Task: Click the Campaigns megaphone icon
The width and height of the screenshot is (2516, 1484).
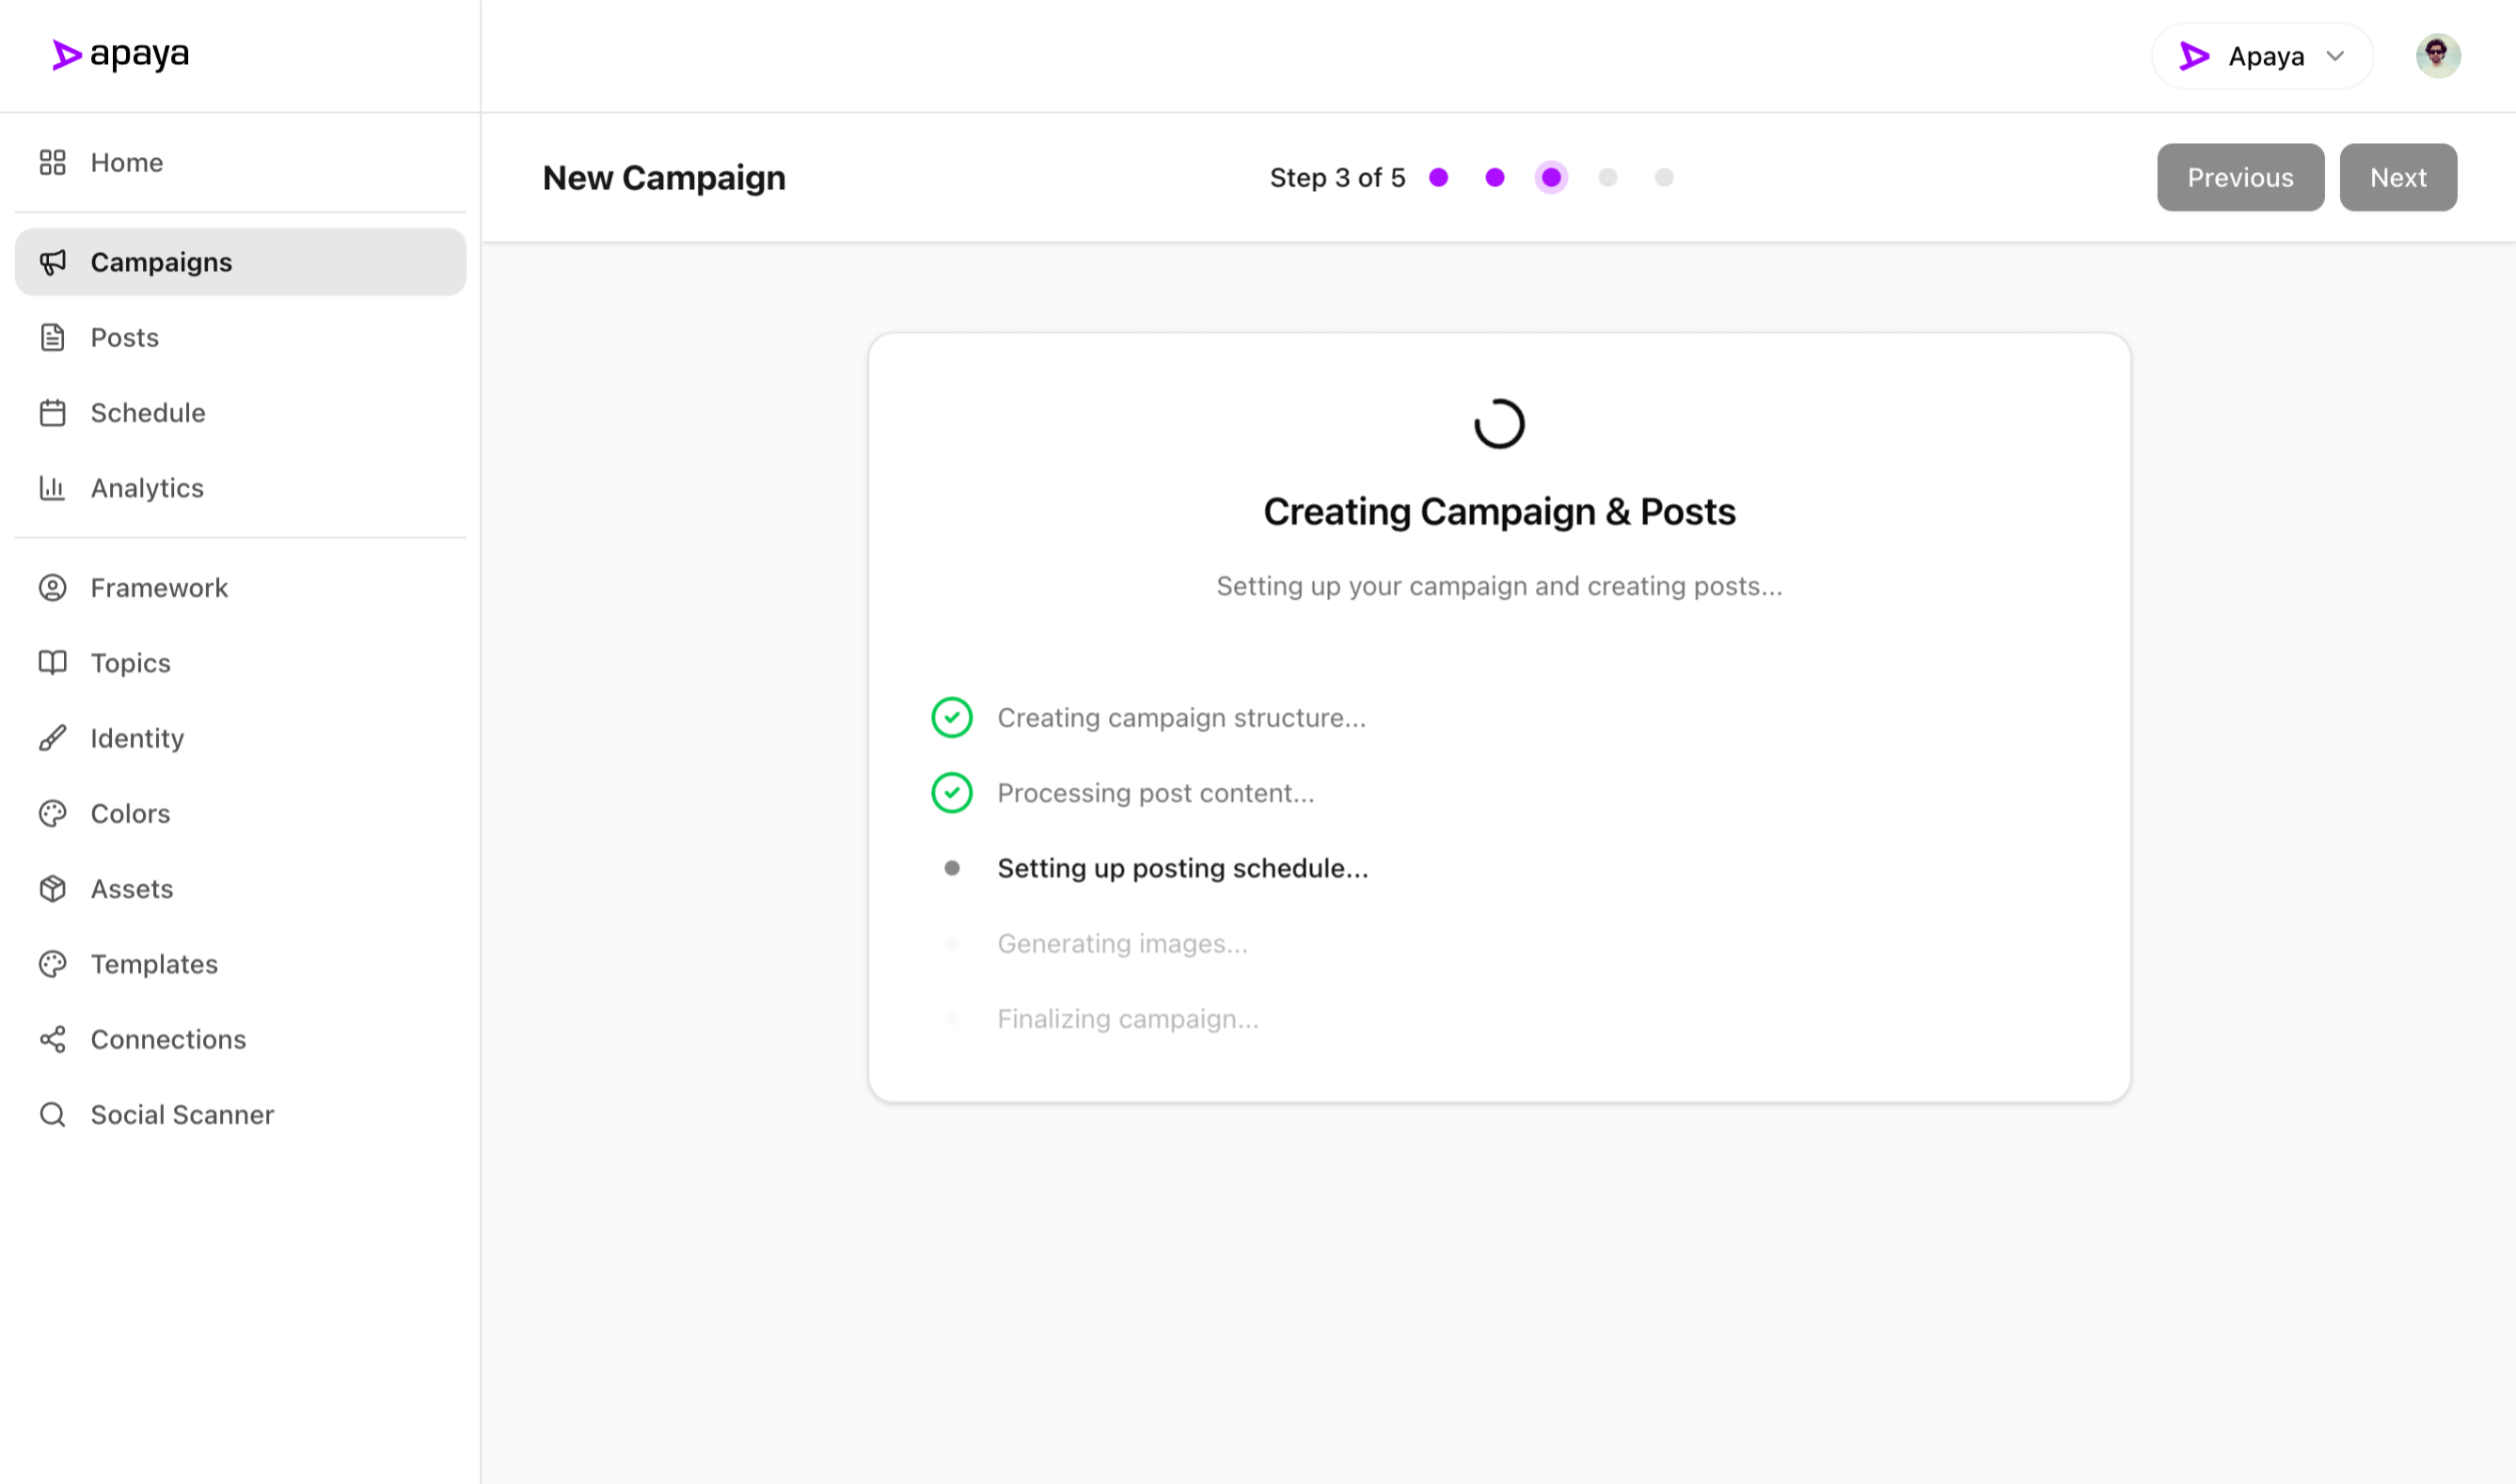Action: 52,262
